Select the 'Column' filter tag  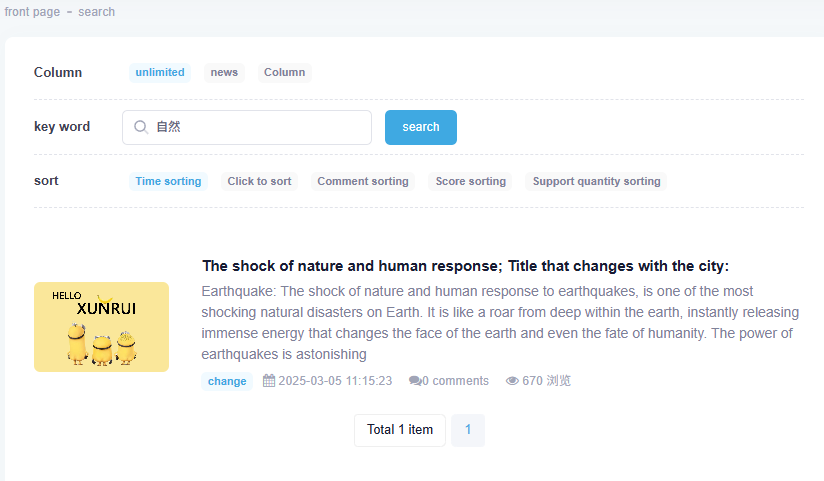284,72
